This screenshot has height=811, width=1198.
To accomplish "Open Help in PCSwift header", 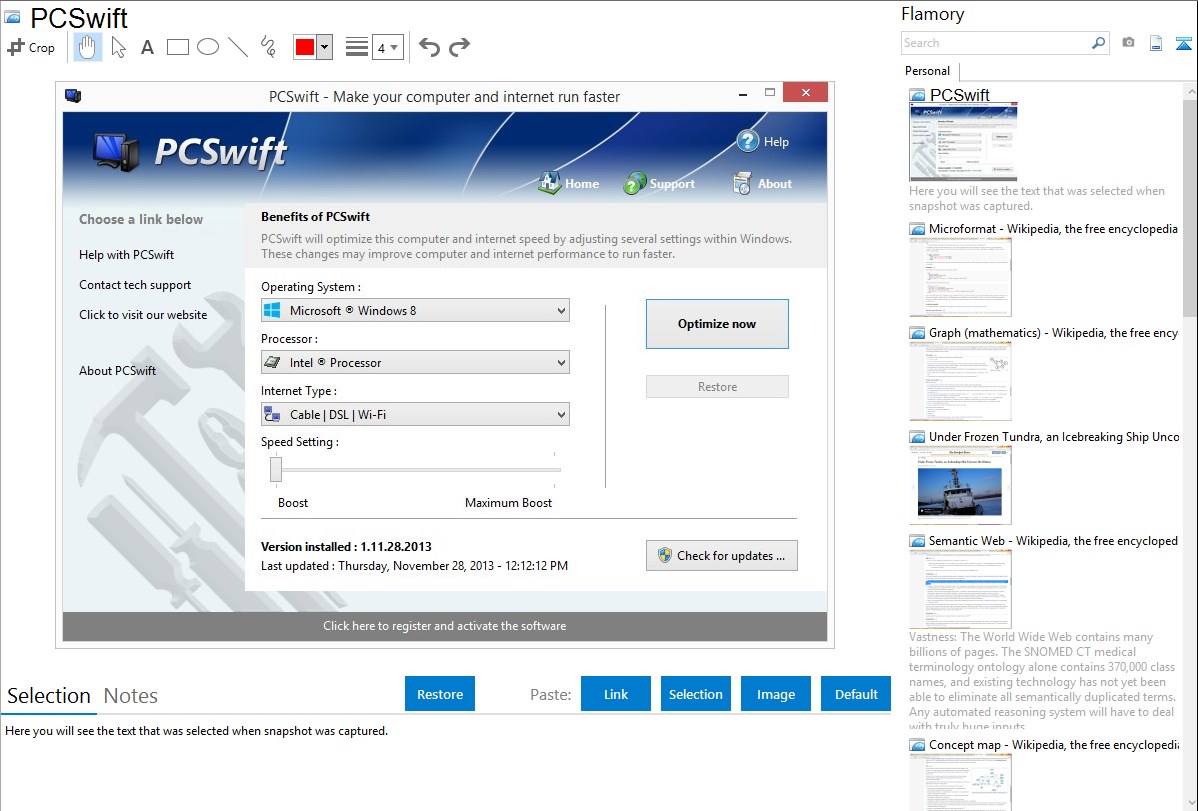I will click(763, 141).
